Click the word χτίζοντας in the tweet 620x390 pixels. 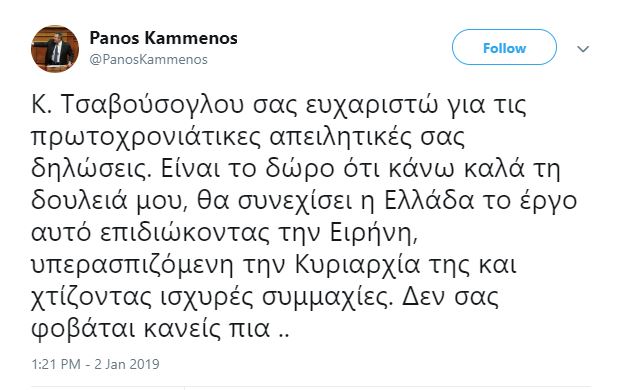[91, 298]
